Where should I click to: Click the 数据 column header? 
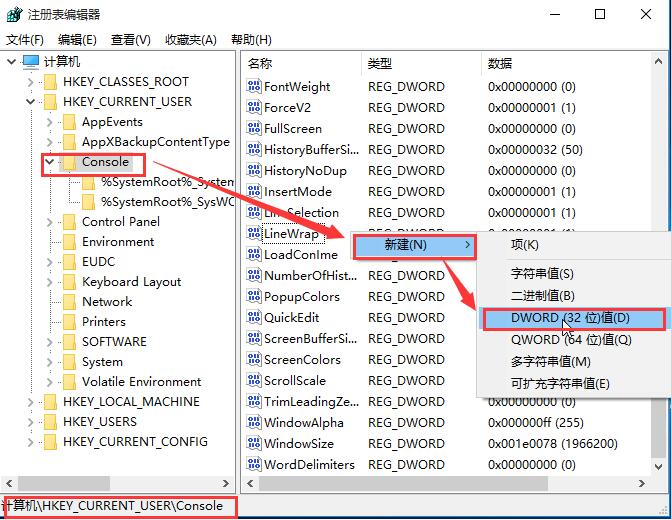pyautogui.click(x=500, y=63)
